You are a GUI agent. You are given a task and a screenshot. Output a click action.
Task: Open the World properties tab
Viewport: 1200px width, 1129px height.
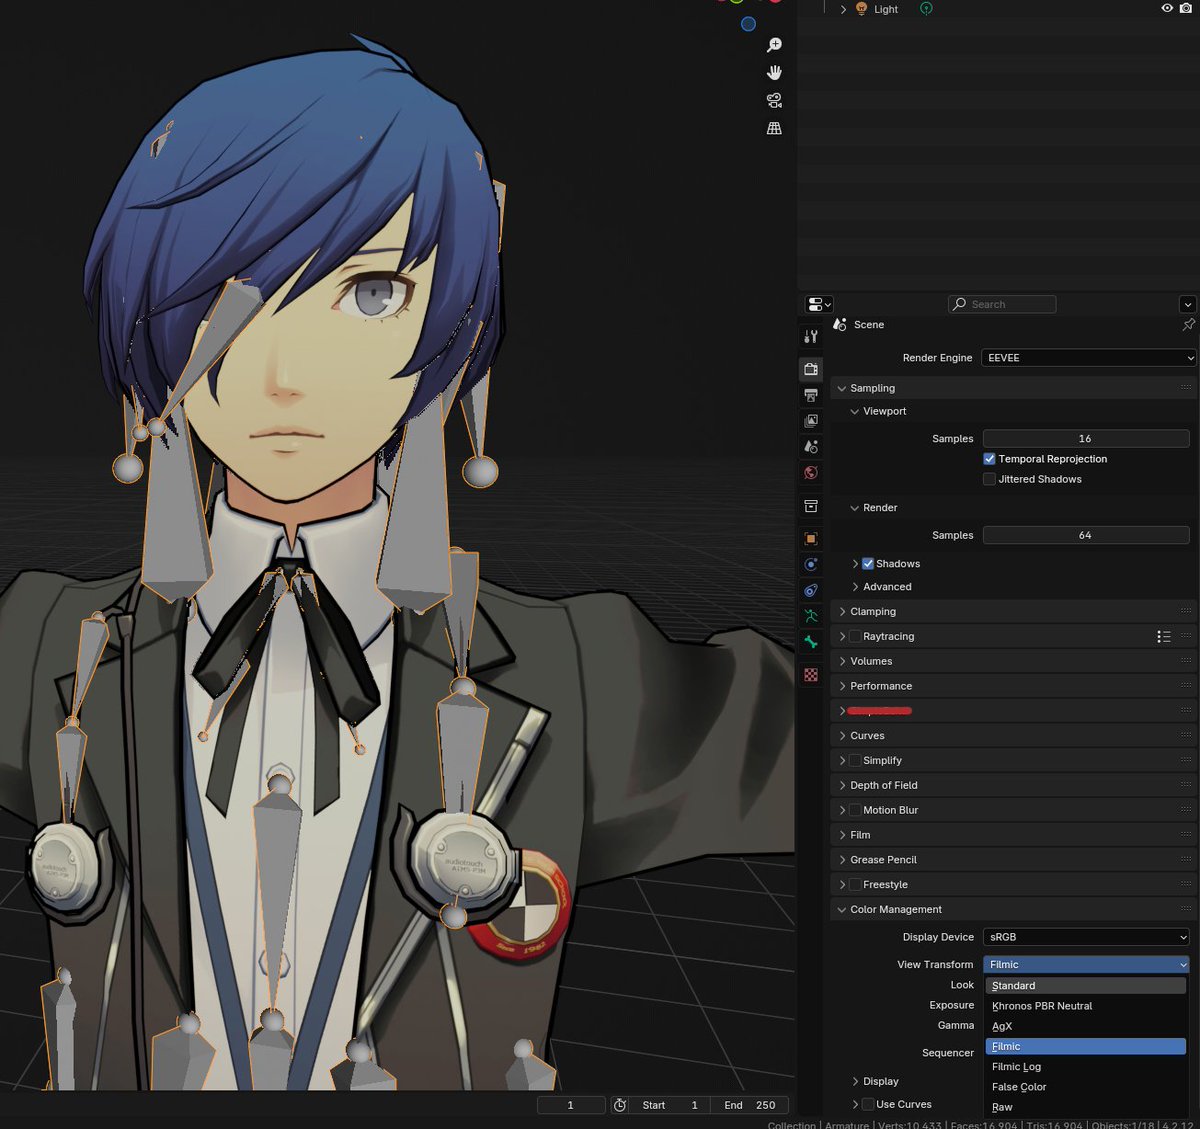(x=811, y=473)
